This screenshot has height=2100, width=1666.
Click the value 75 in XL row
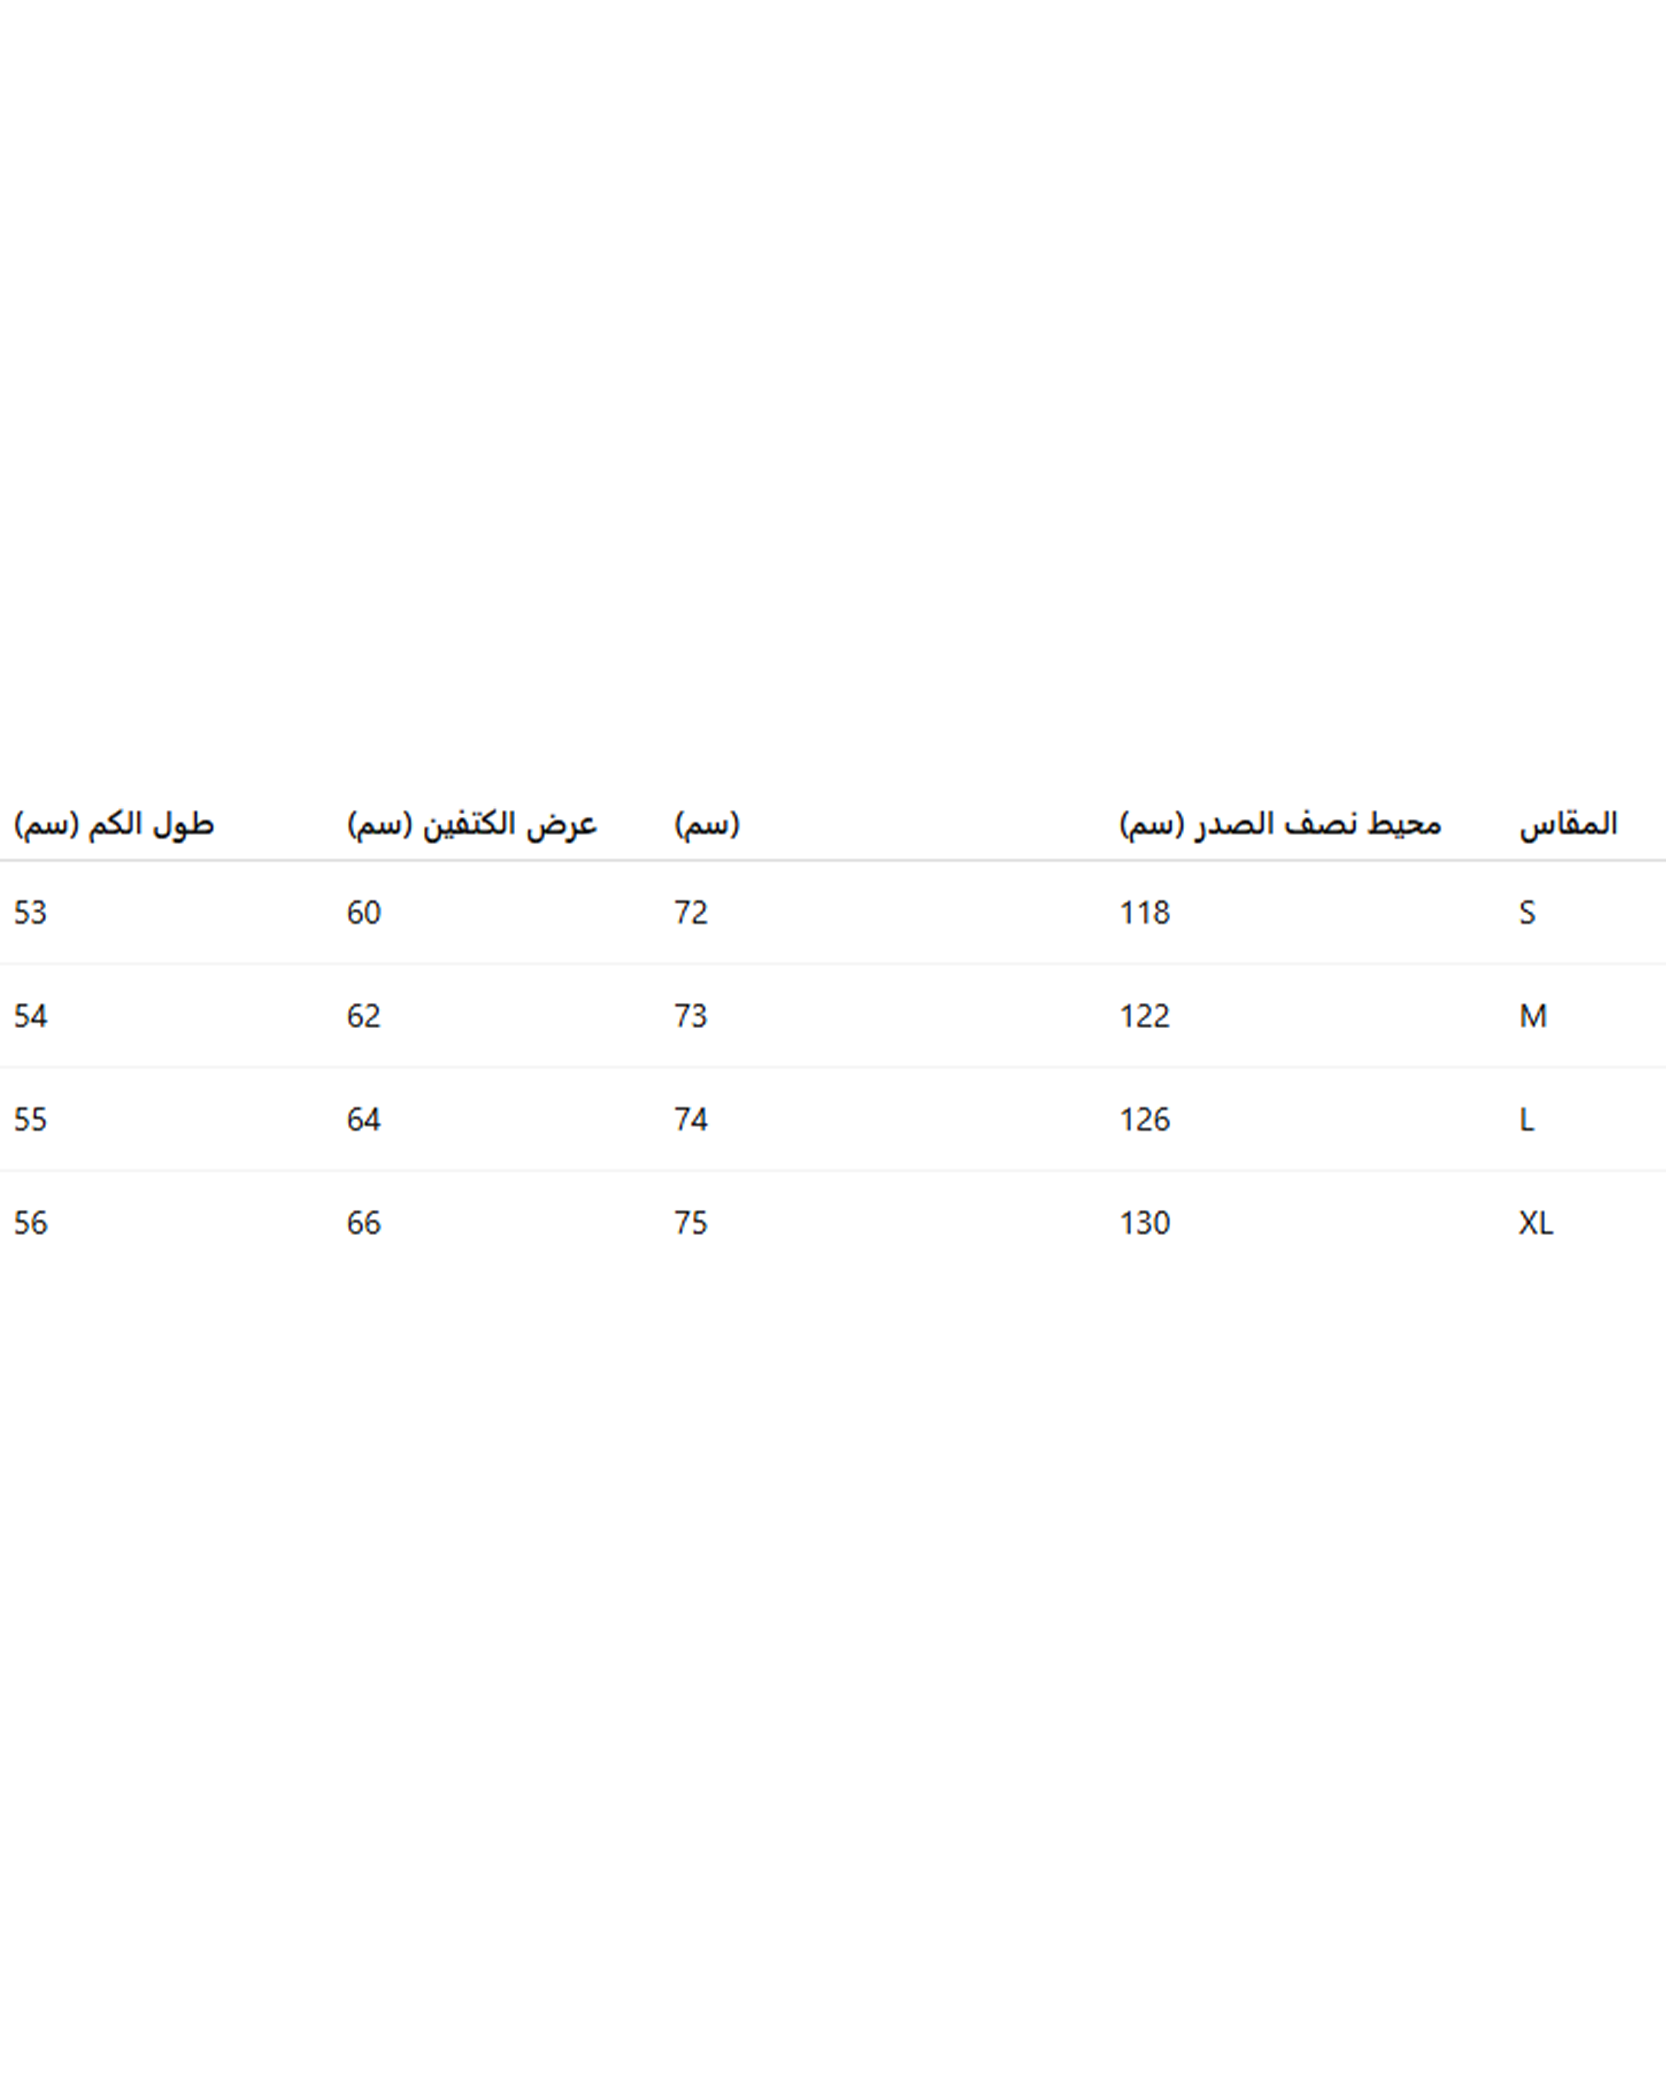tap(690, 1223)
